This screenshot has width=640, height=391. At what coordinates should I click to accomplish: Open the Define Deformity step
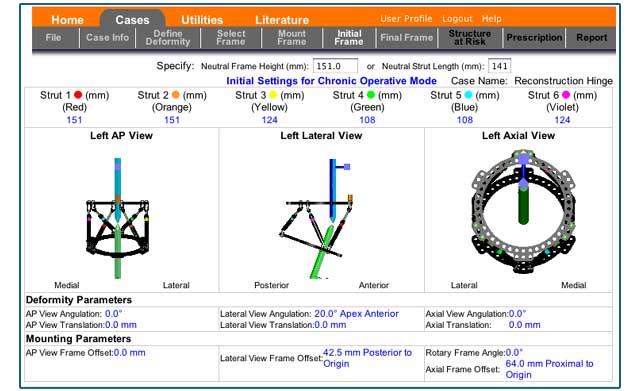(x=168, y=38)
